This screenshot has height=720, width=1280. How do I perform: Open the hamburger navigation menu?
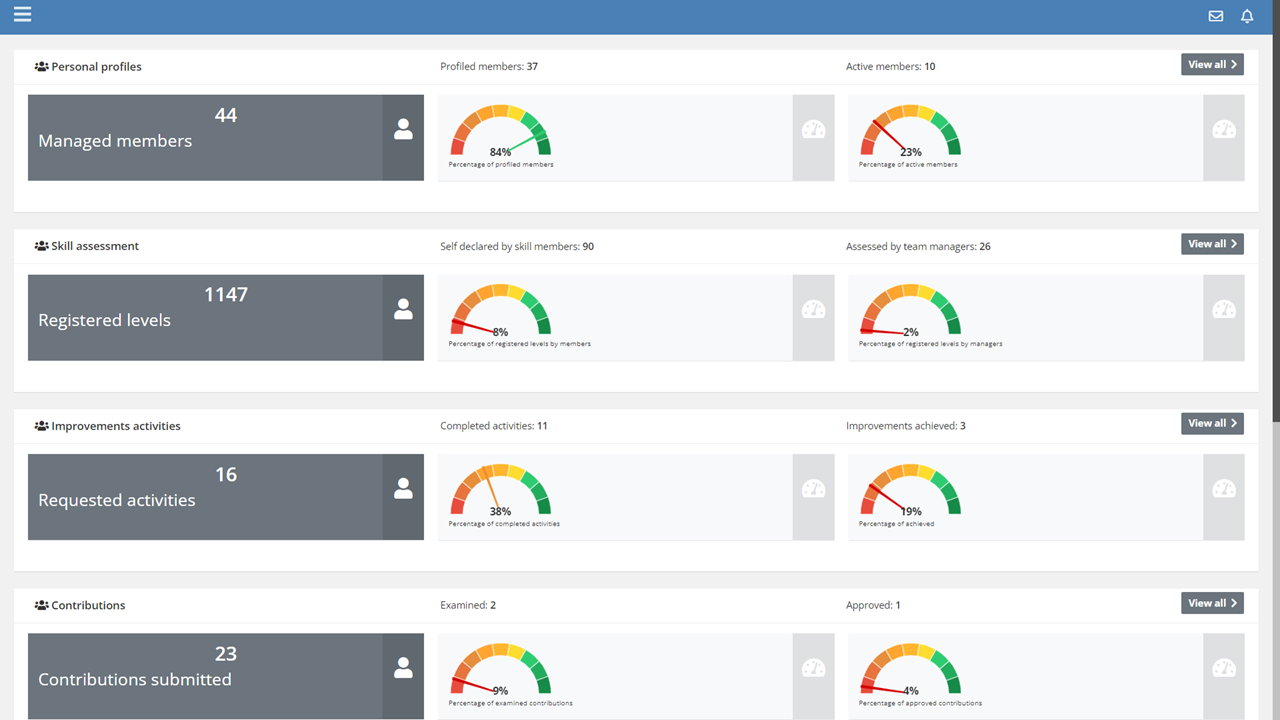tap(22, 14)
